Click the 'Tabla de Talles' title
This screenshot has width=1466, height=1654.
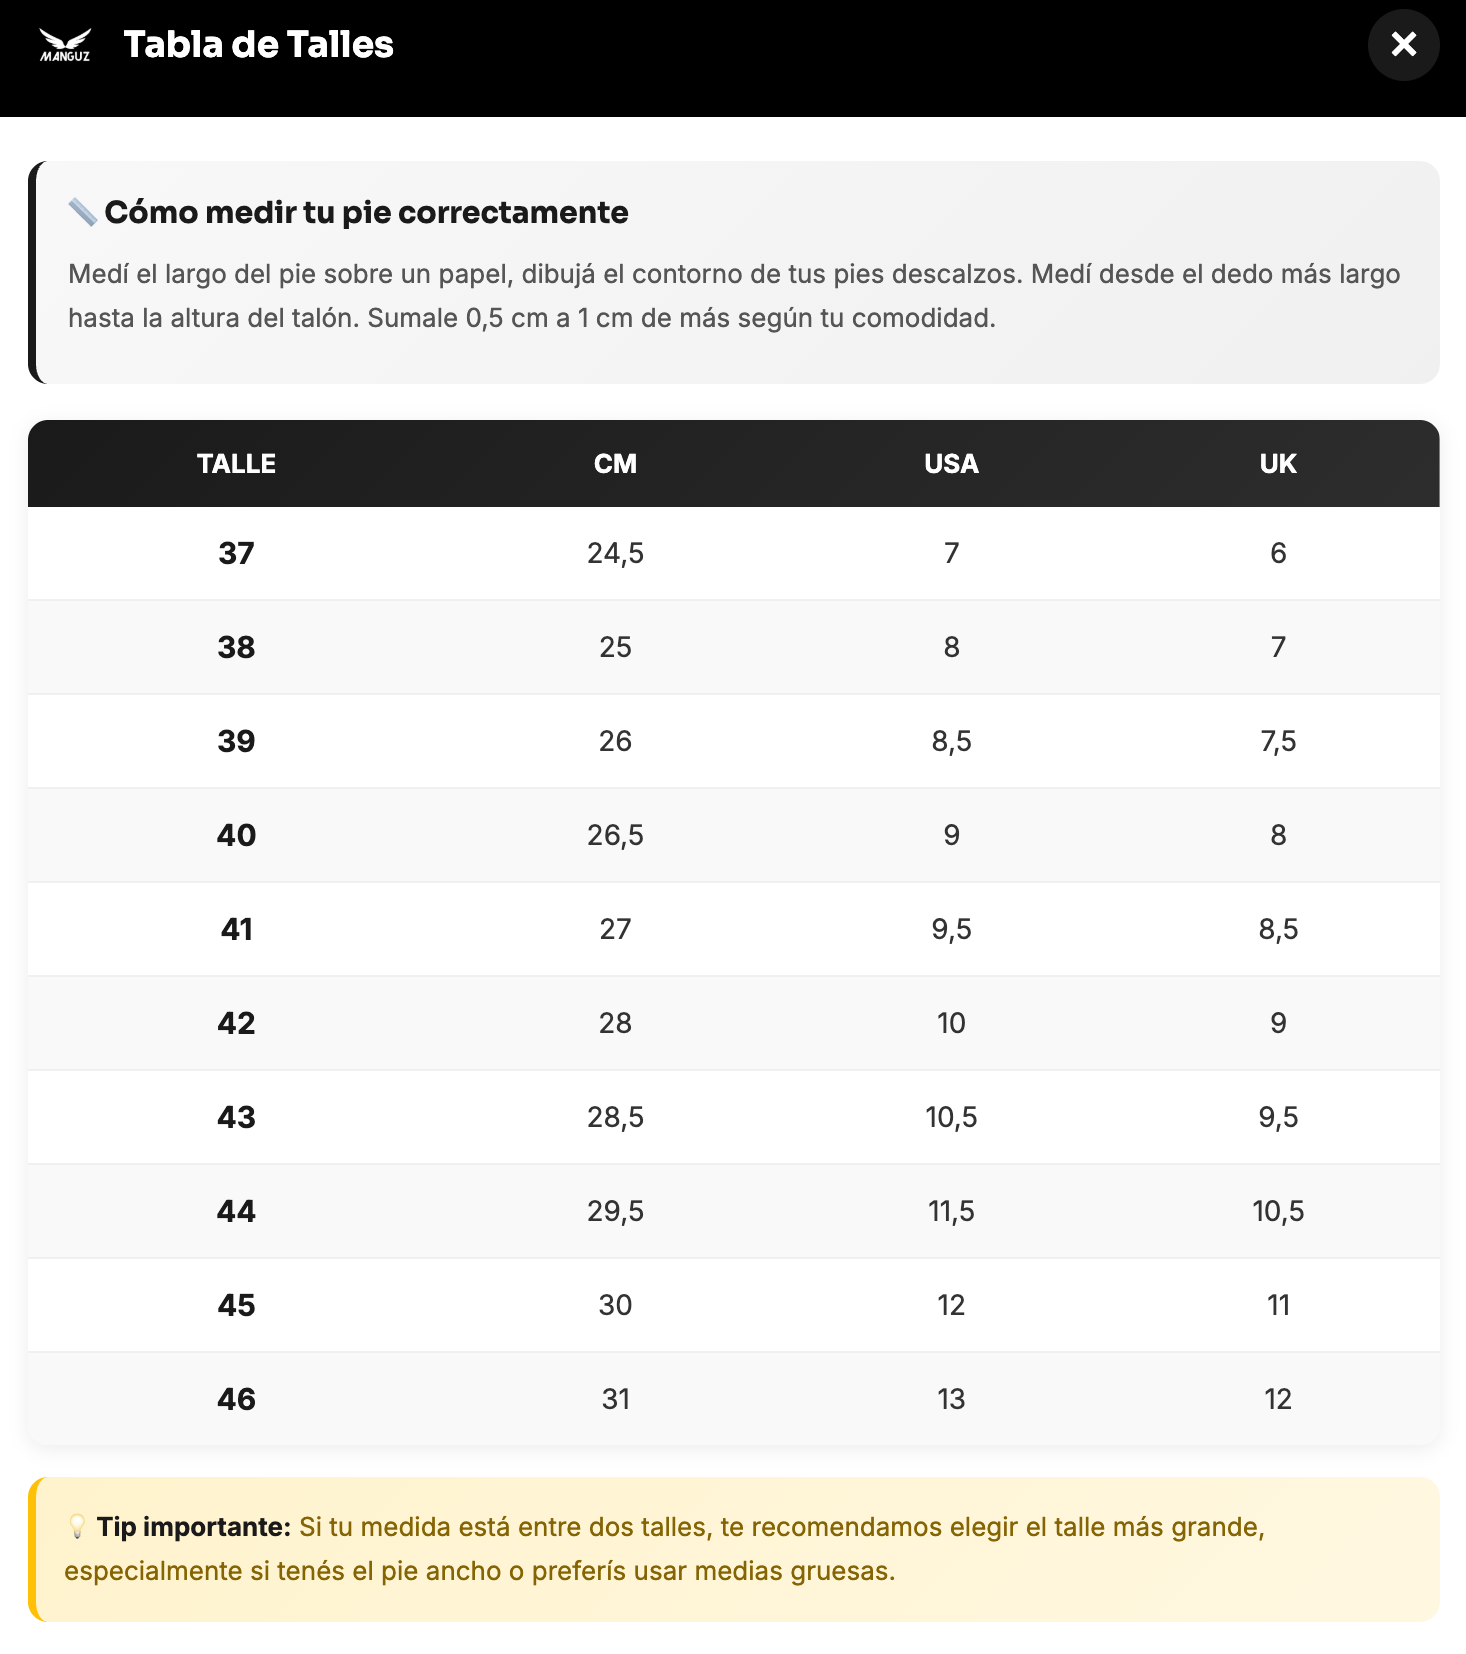point(258,45)
